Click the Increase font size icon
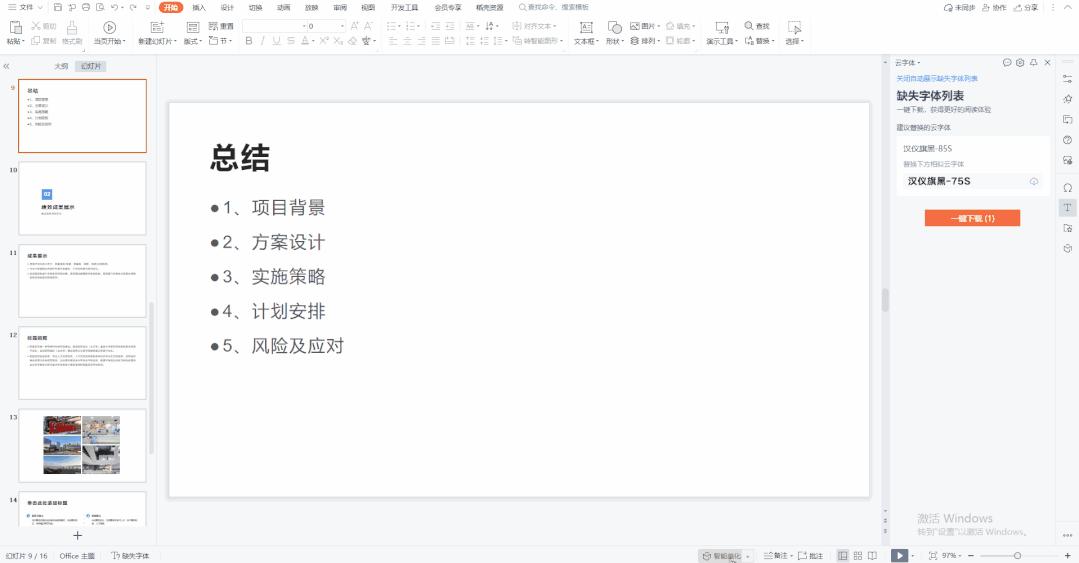This screenshot has height=563, width=1079. [354, 26]
